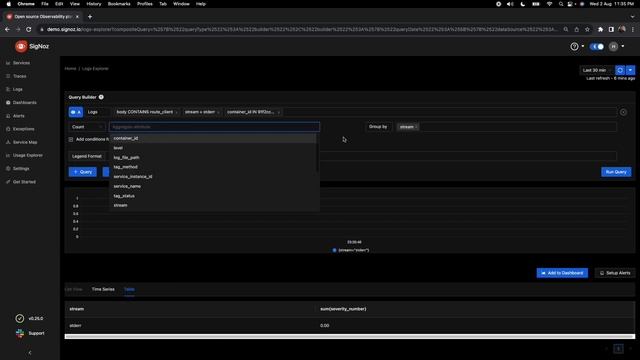Click the refresh data icon button
The height and width of the screenshot is (360, 640).
point(620,70)
